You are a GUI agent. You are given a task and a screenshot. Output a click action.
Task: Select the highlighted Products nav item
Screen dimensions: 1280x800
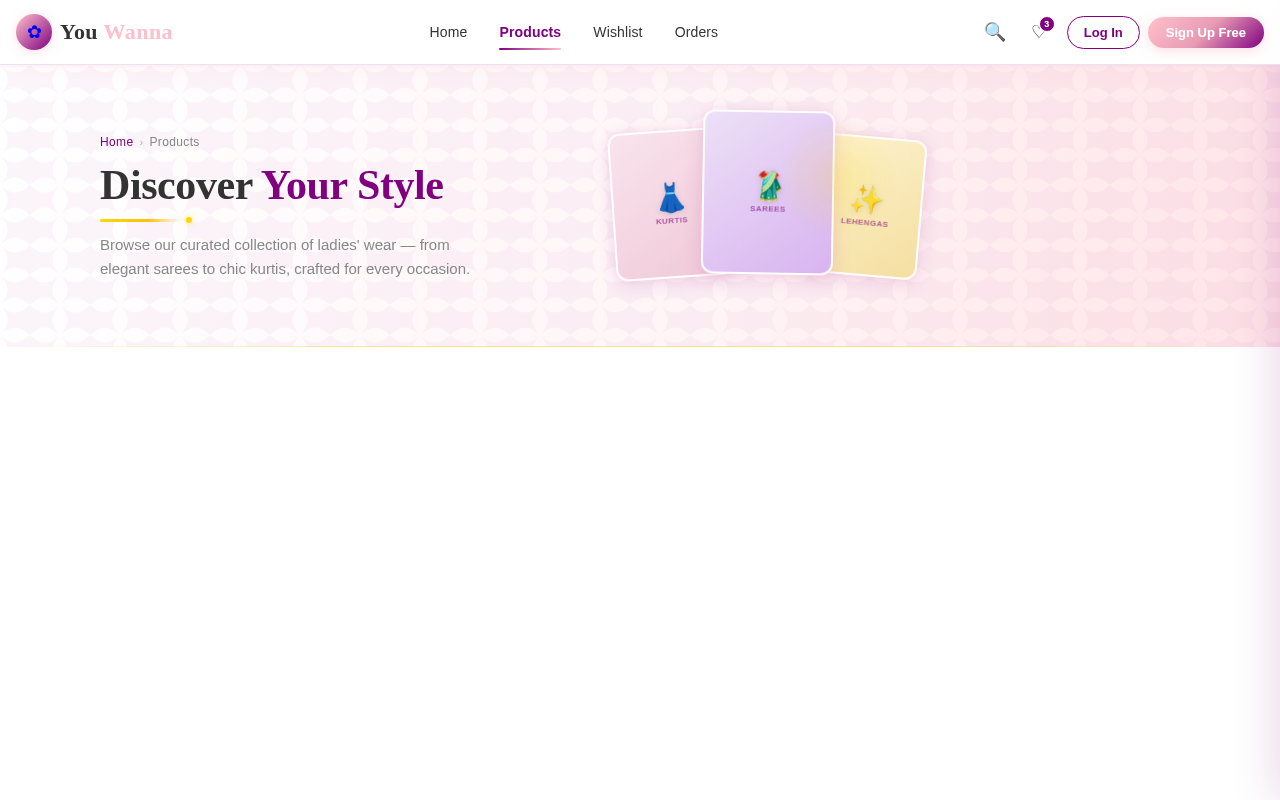point(530,31)
